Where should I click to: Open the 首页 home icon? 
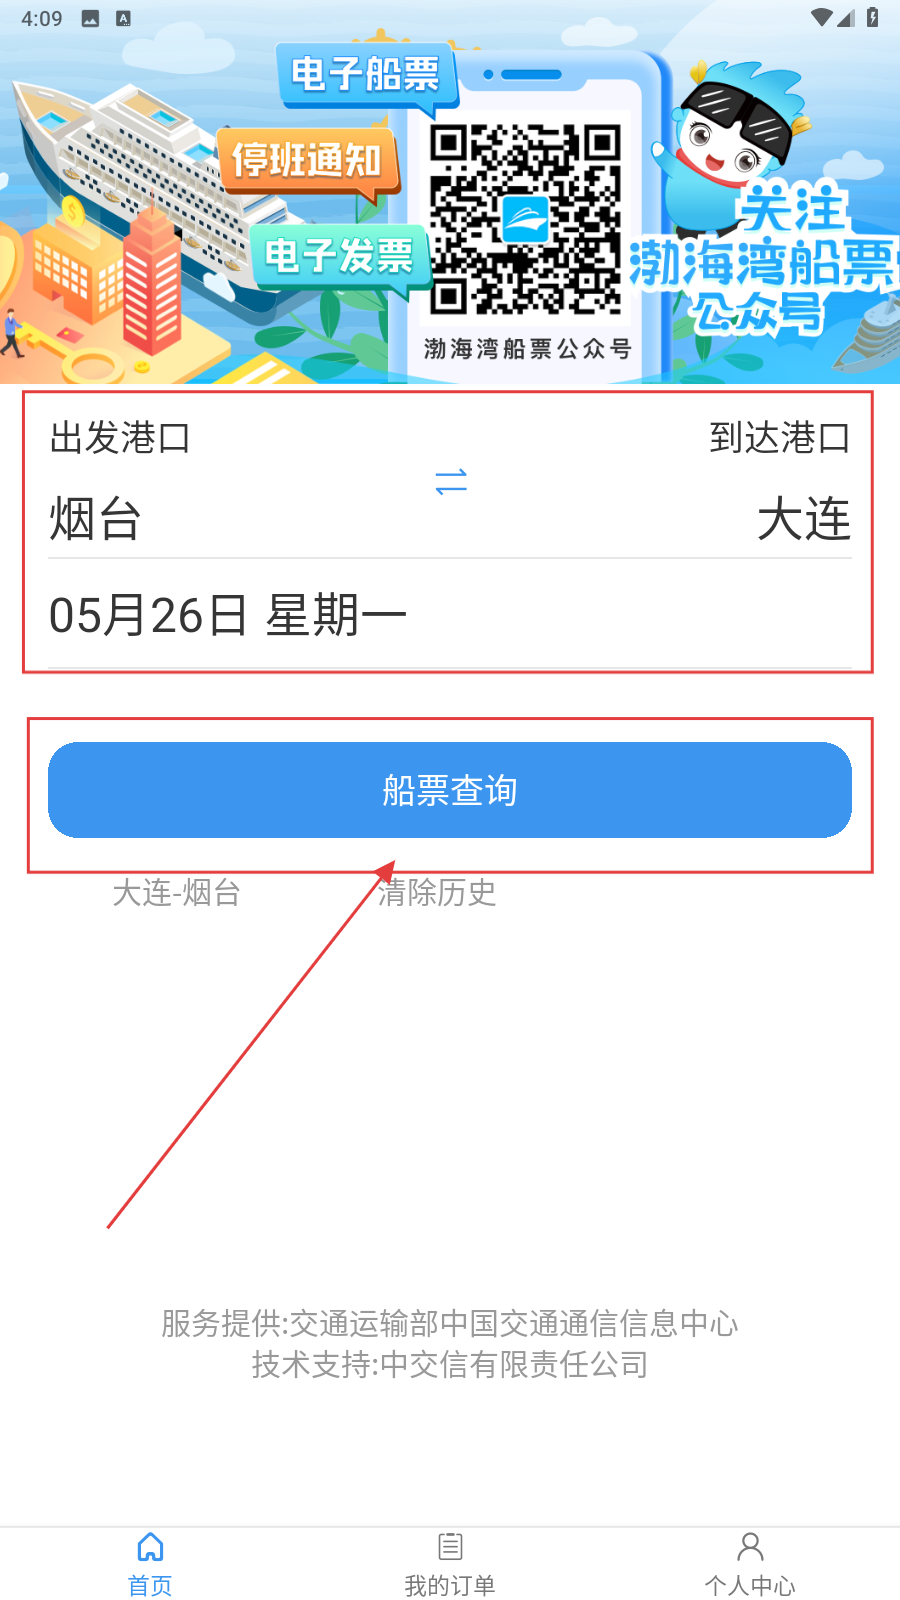click(150, 1547)
